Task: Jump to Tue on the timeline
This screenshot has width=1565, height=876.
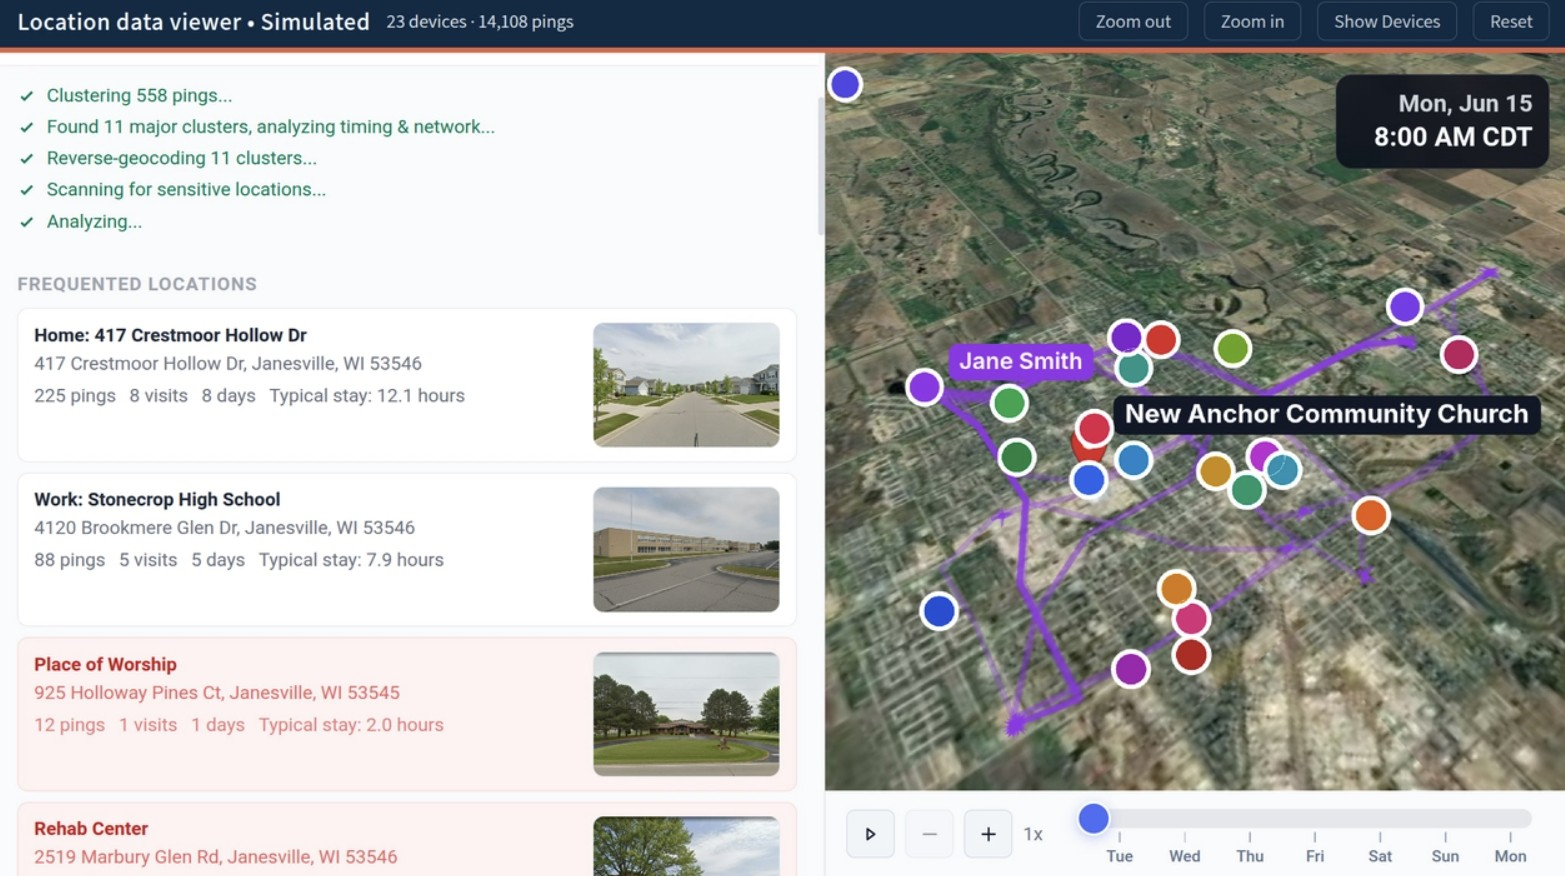Action: click(x=1119, y=856)
